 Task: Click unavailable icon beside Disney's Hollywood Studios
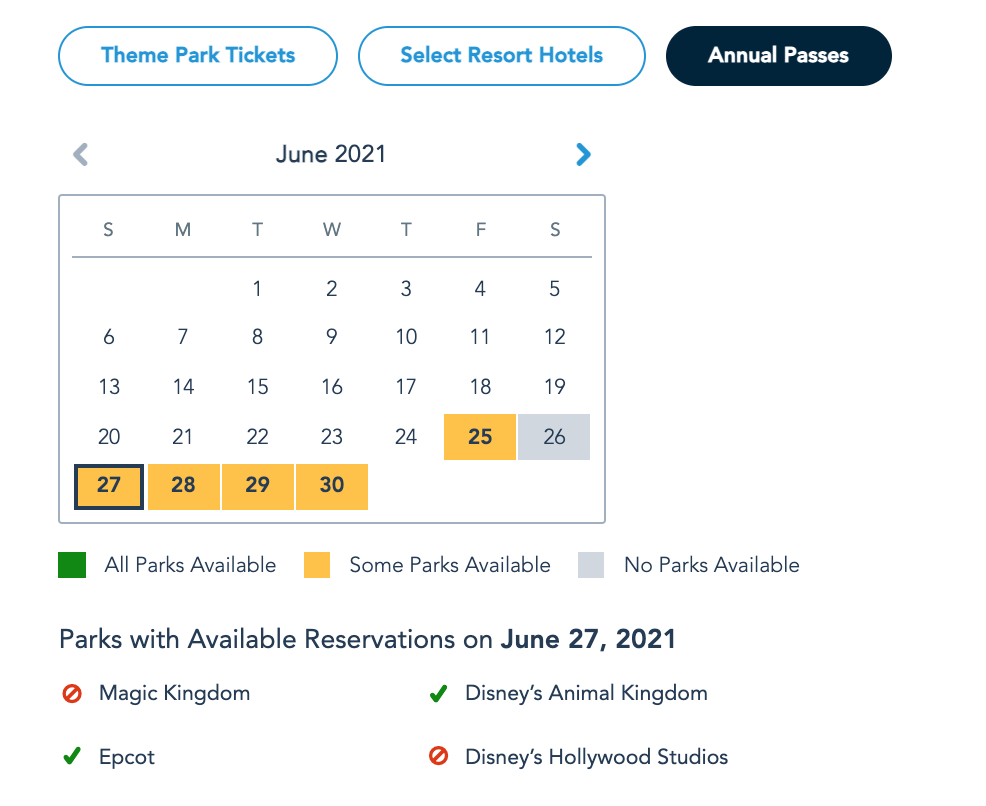[438, 757]
